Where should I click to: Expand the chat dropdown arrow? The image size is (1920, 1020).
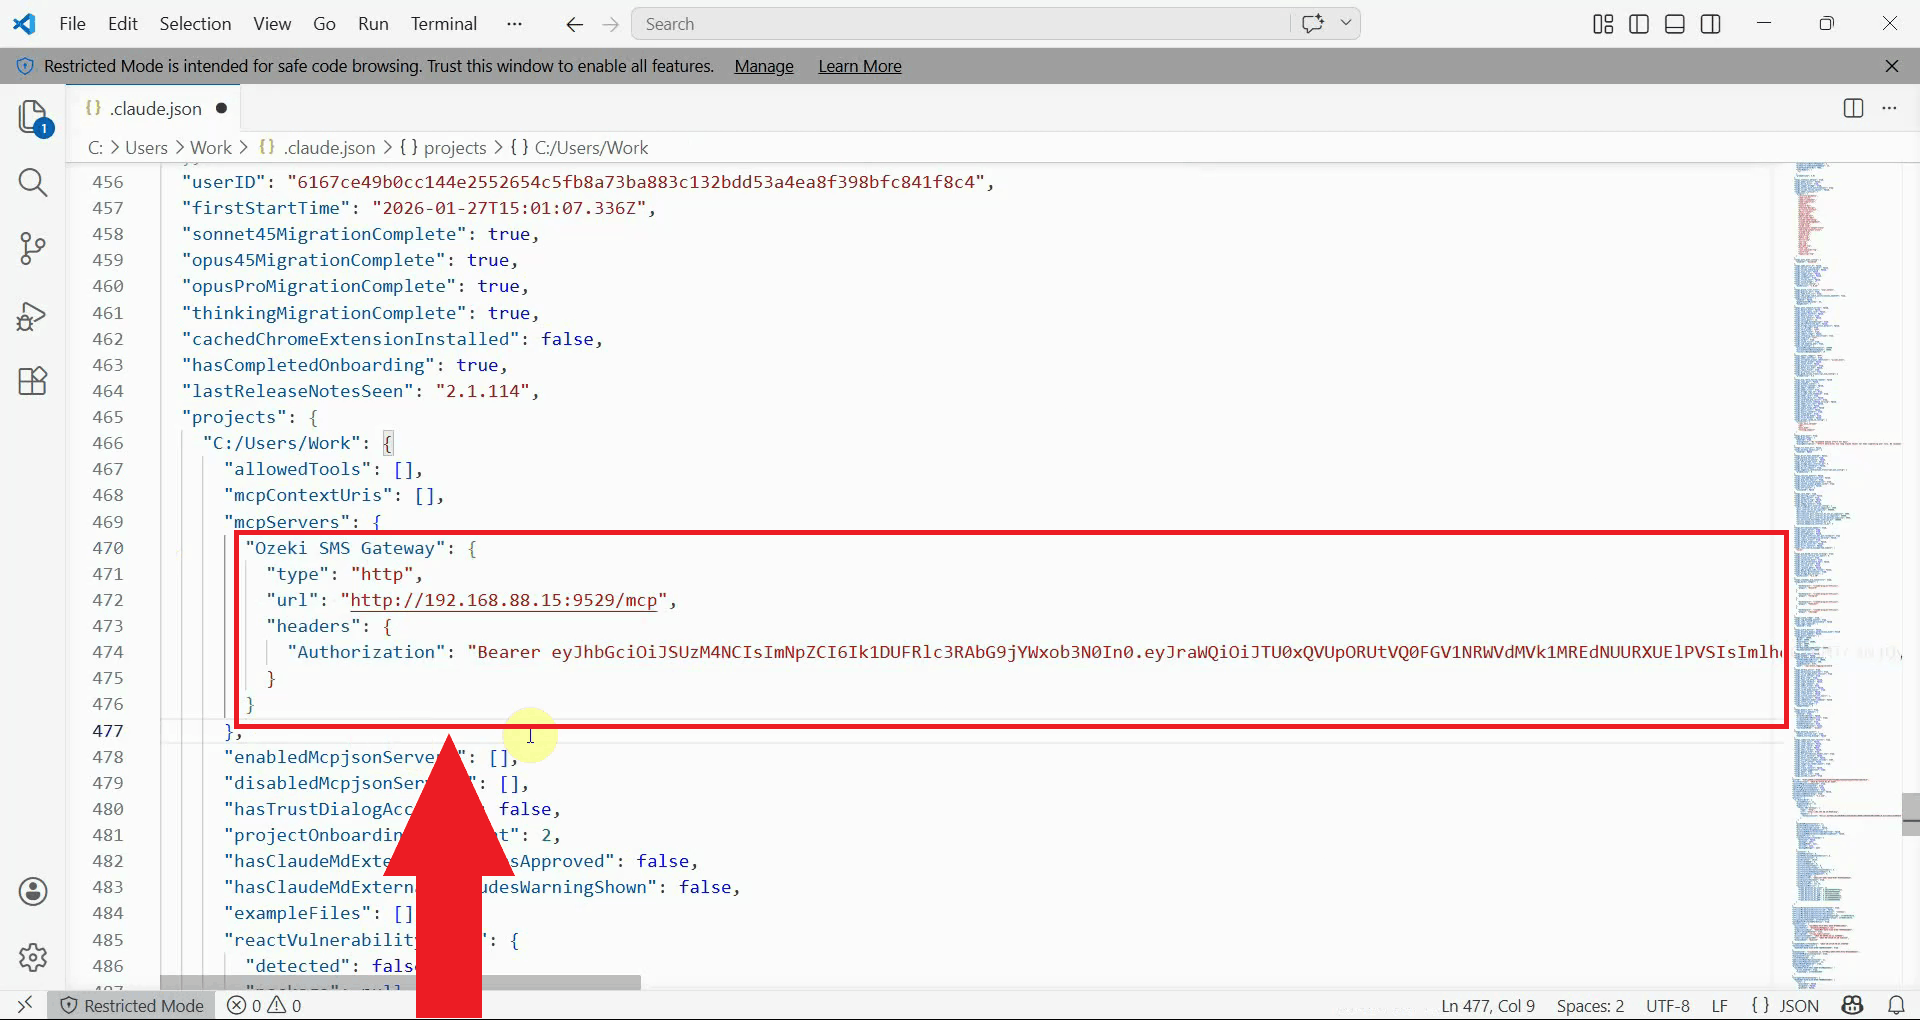coord(1346,23)
